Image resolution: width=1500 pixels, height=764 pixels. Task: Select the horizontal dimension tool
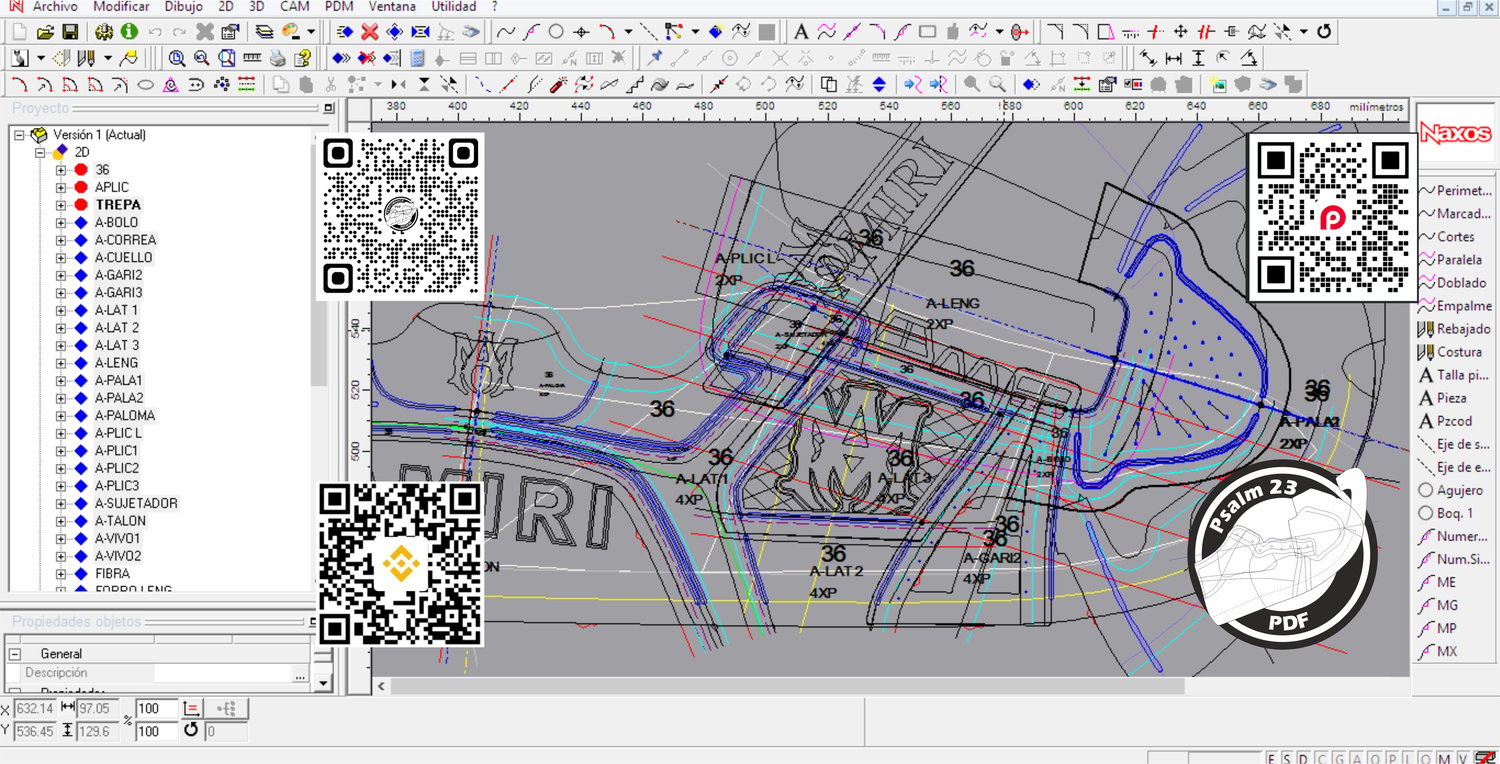(1174, 58)
